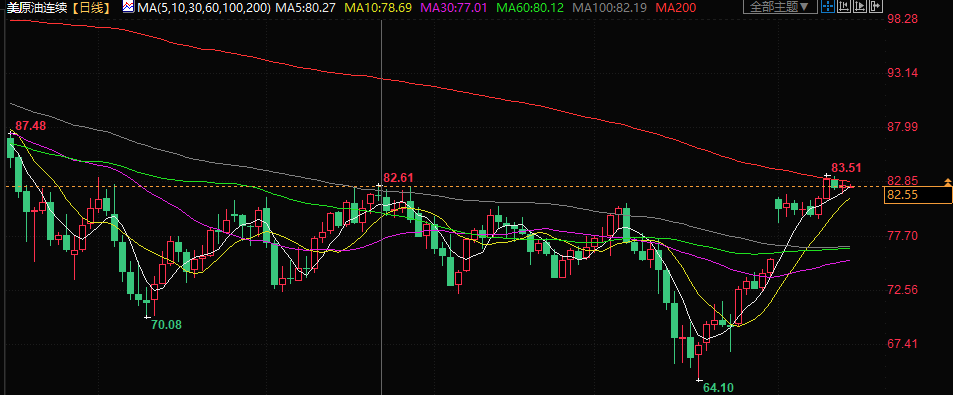Click the 77.70 axis price label

902,236
